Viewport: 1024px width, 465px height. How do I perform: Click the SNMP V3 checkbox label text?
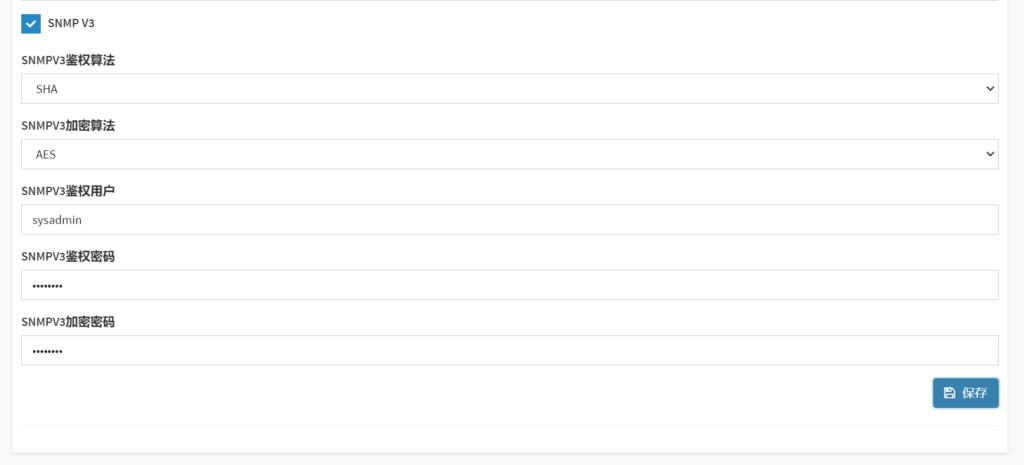point(71,23)
